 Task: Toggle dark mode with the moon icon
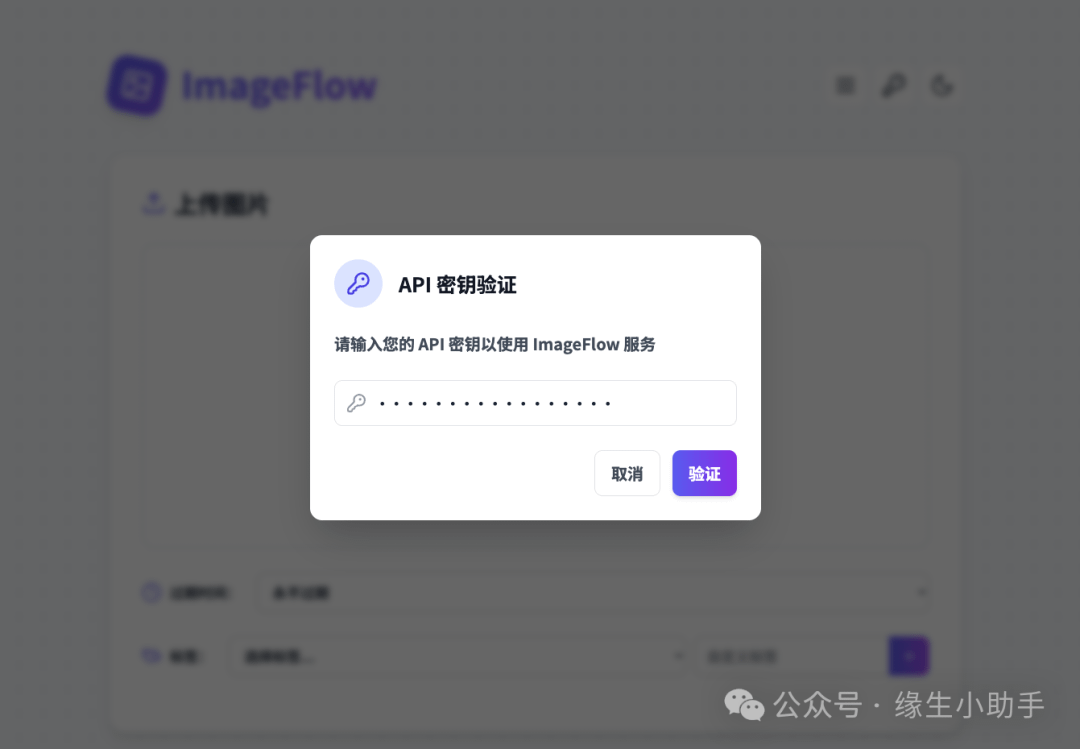(942, 85)
